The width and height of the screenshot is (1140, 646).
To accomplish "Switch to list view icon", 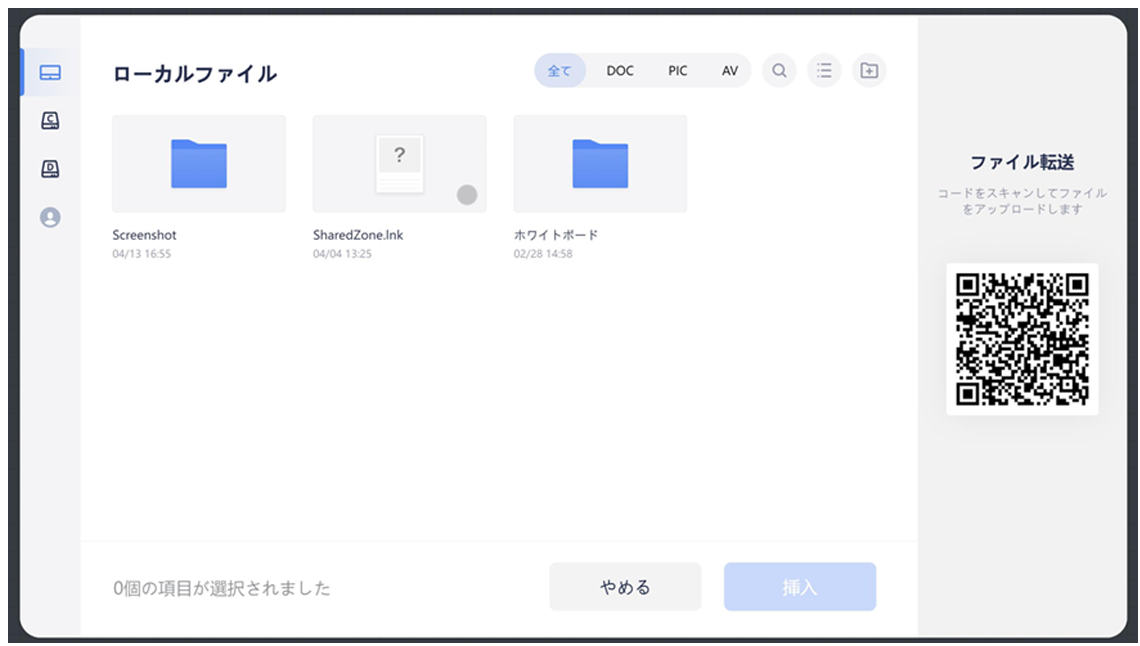I will (x=824, y=70).
